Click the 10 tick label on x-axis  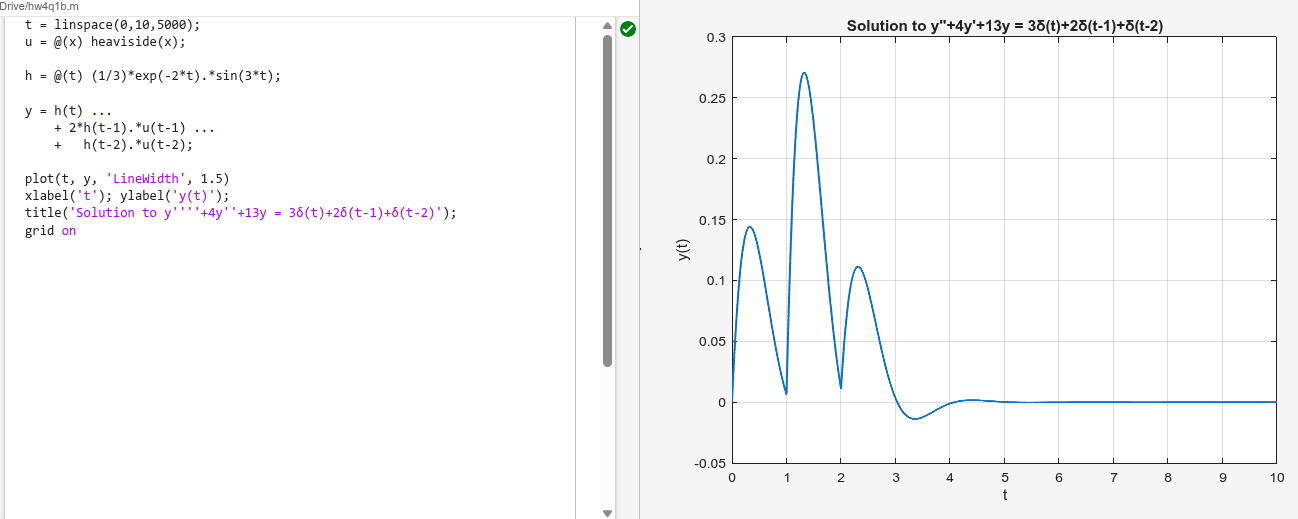(x=1276, y=479)
